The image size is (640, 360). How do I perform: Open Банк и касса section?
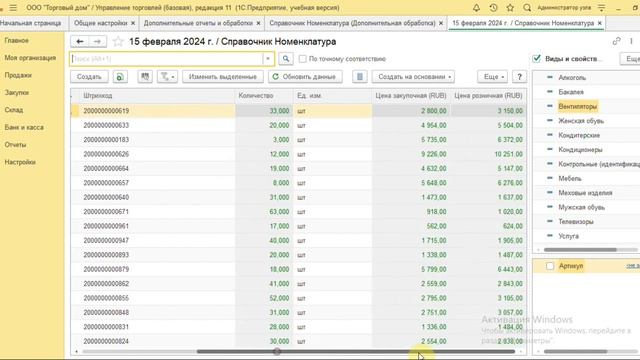click(24, 127)
